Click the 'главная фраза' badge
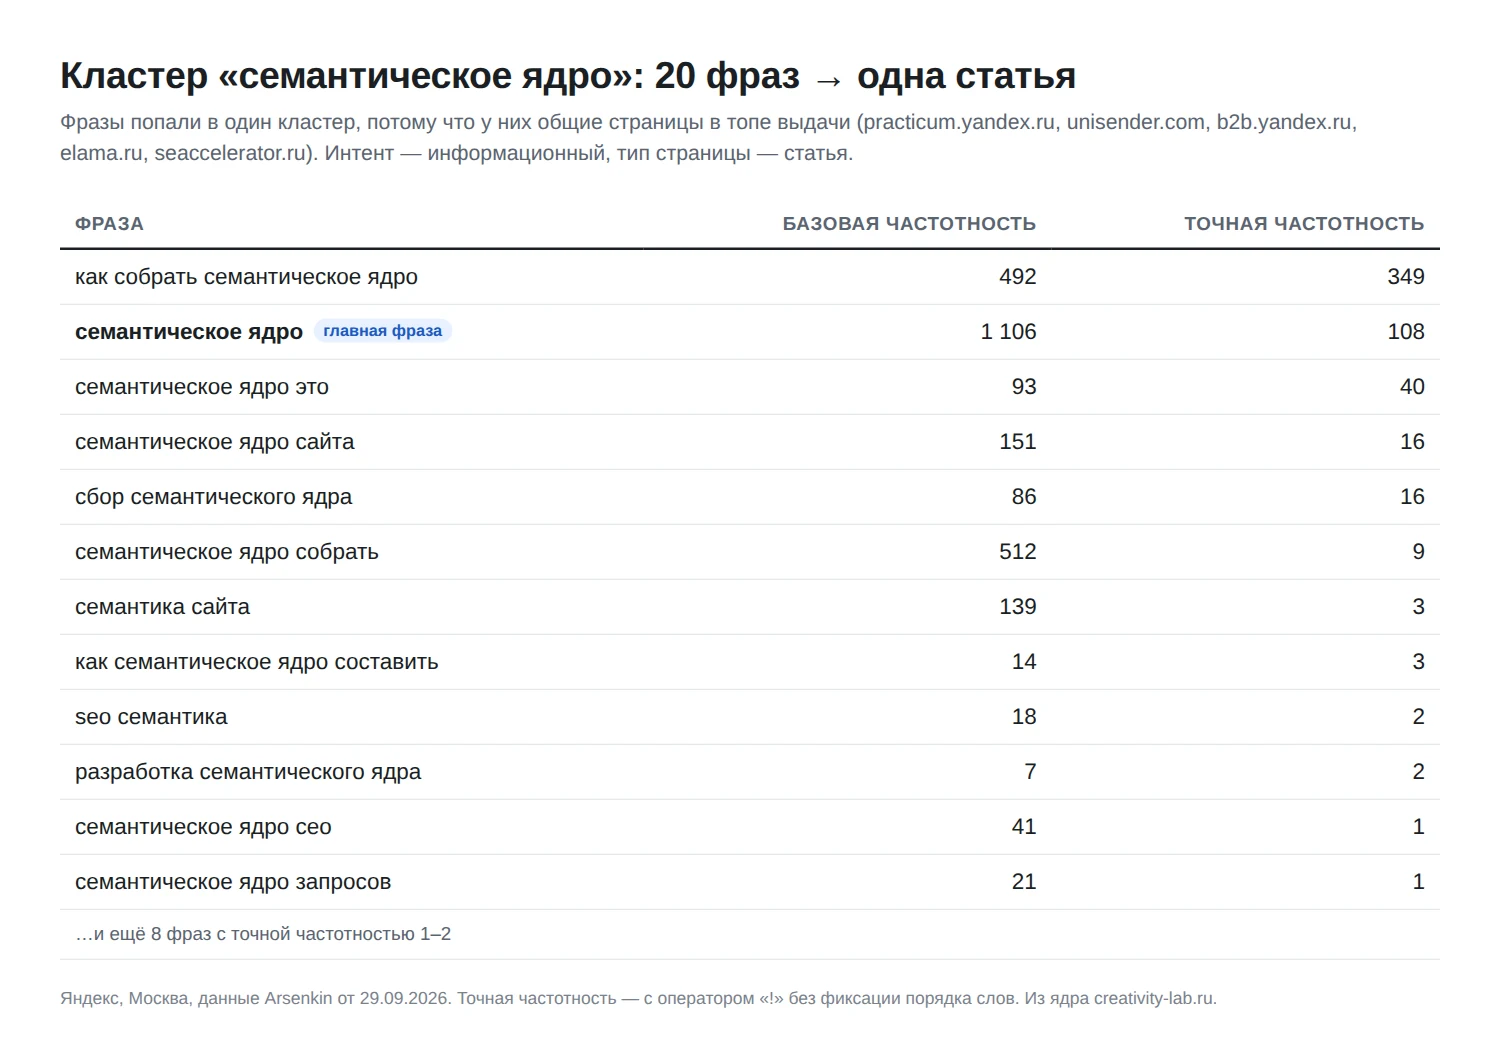The width and height of the screenshot is (1500, 1058). coord(383,331)
